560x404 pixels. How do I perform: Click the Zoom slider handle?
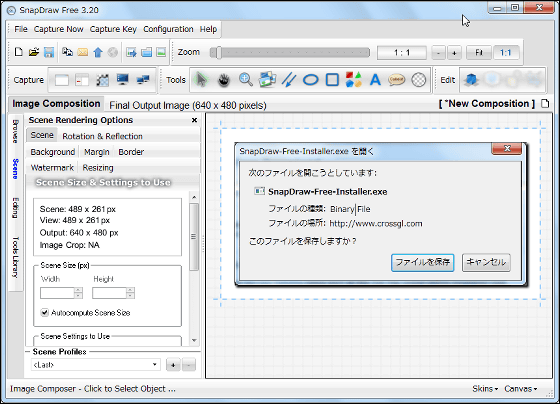click(218, 53)
